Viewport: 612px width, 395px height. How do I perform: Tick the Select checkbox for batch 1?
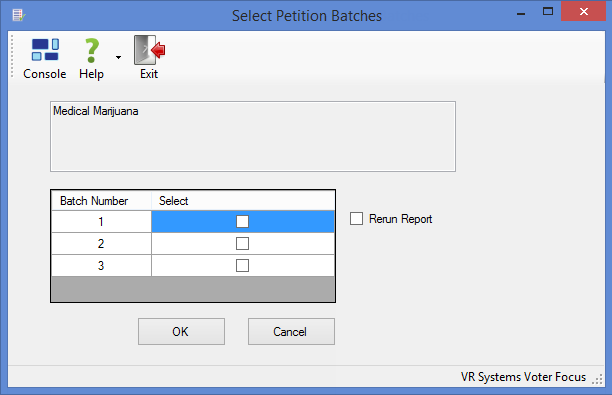242,221
